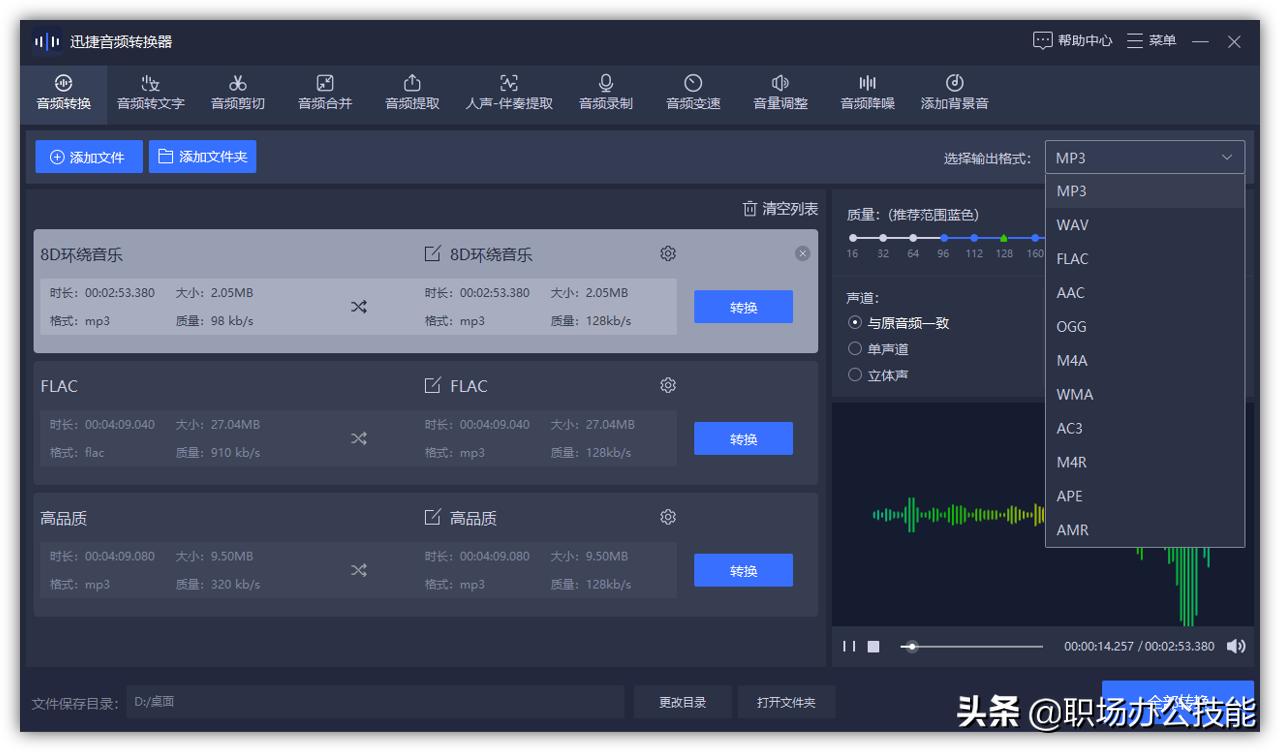1280x752 pixels.
Task: Switch to the 音频转文字 tab
Action: coord(149,93)
